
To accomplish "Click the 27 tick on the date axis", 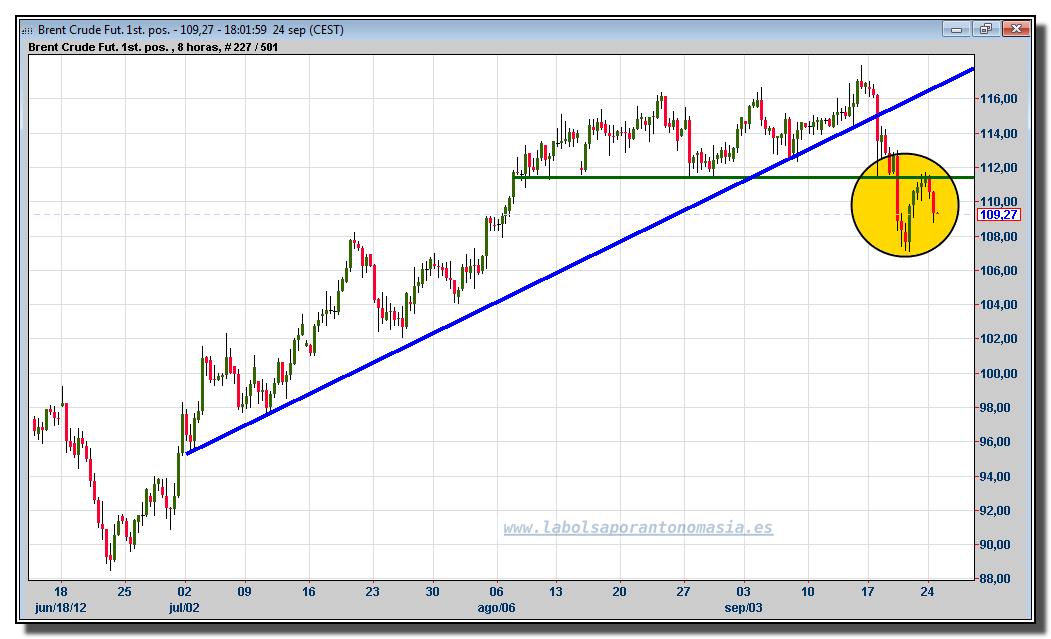I will 683,592.
